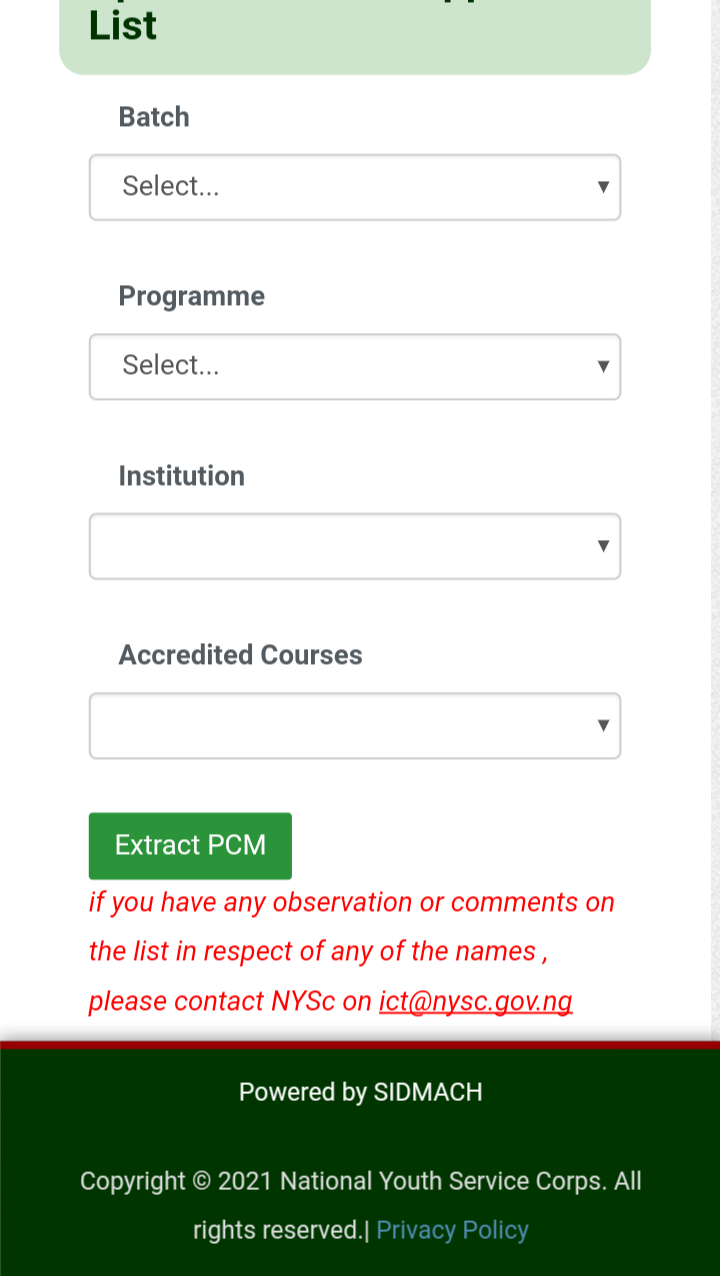Click the Powered by SIDMACH text
720x1276 pixels.
pyautogui.click(x=360, y=1092)
